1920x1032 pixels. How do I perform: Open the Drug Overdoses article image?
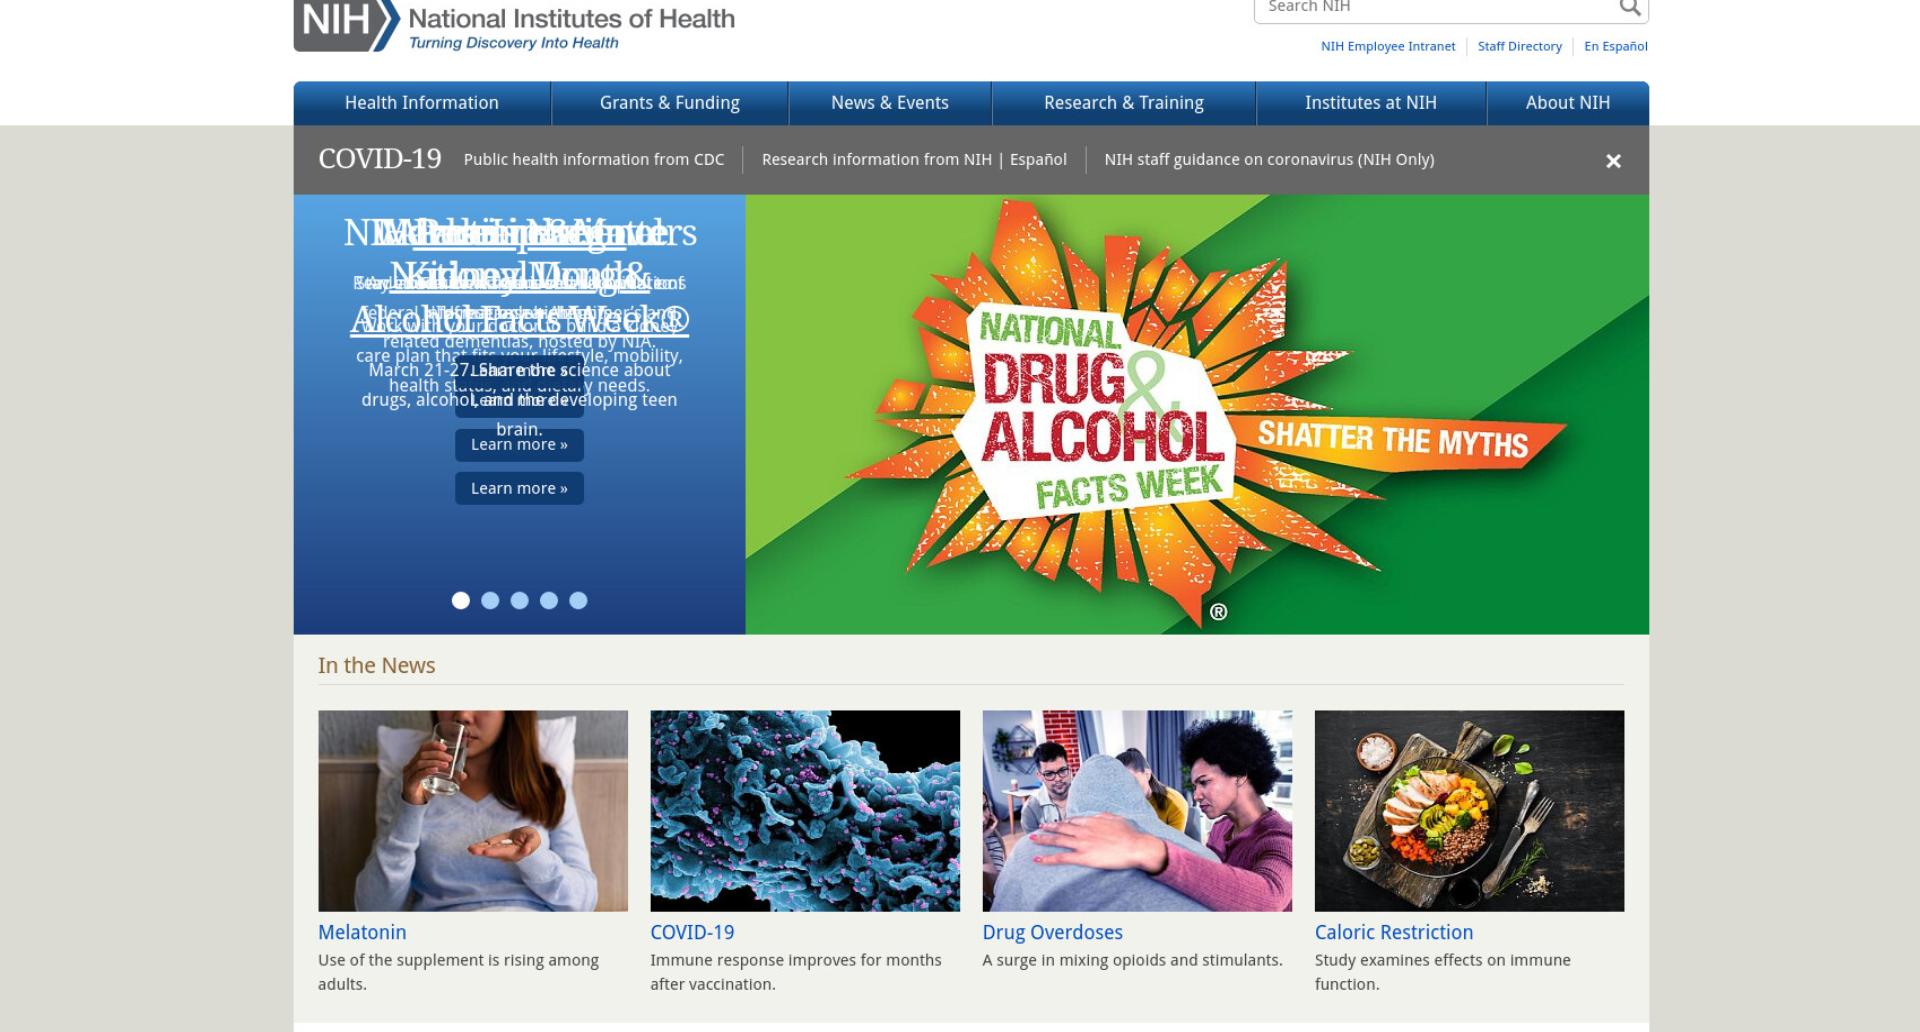tap(1137, 811)
